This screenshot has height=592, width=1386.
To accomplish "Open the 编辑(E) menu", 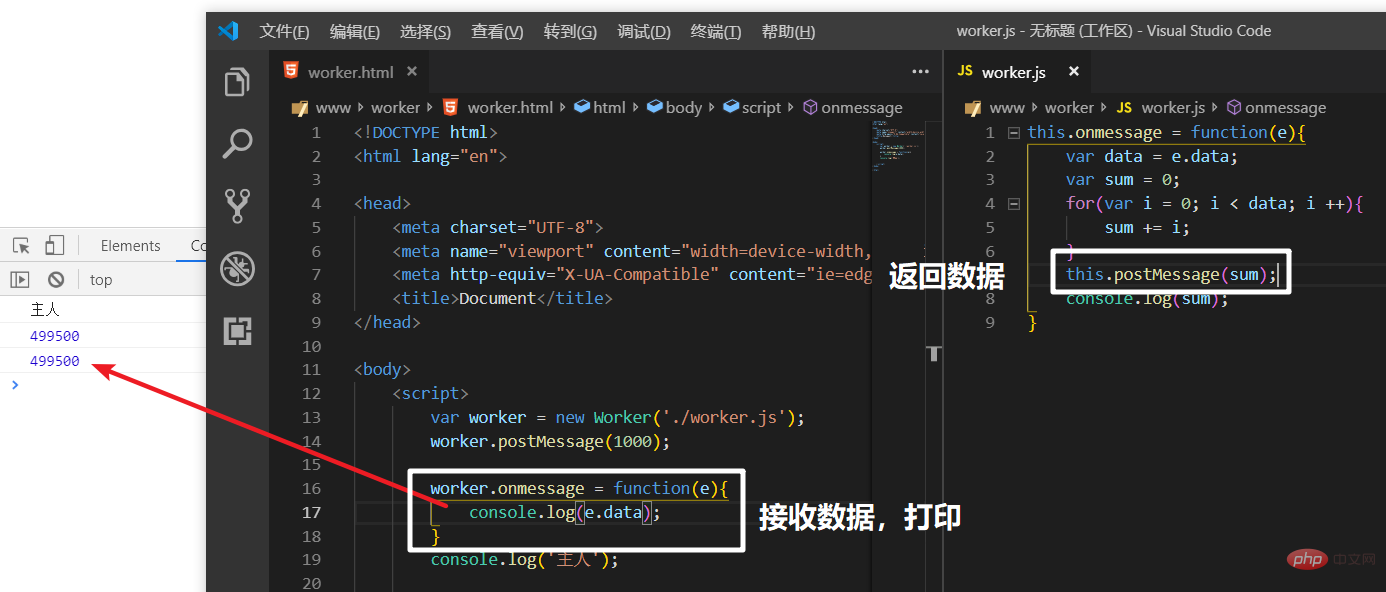I will 355,31.
